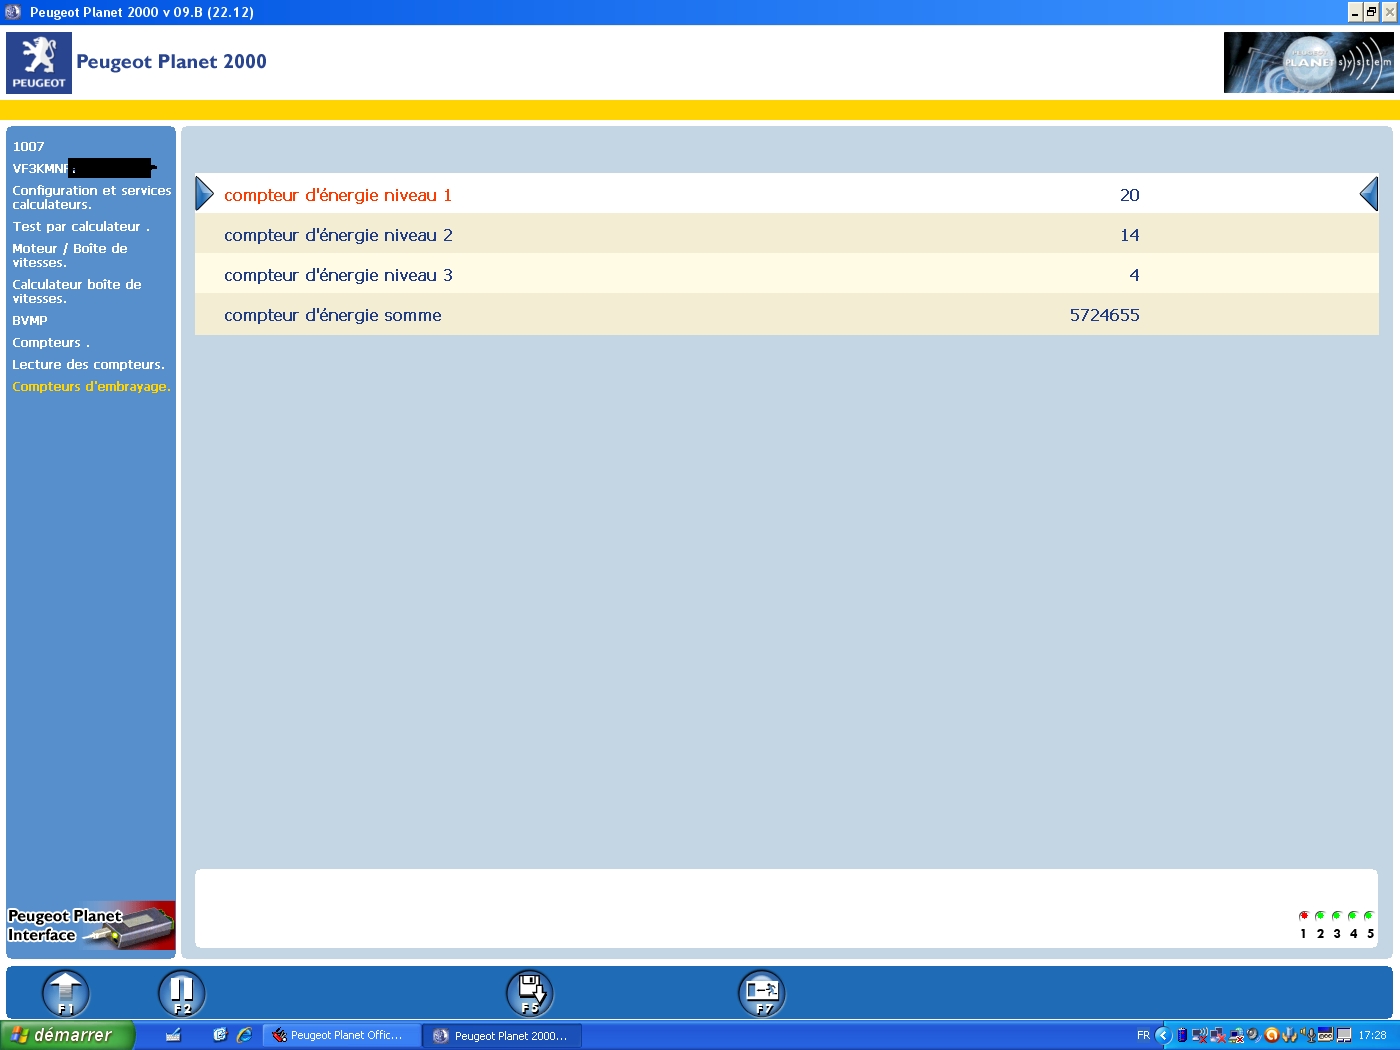Click the Peugeot Planet 2000 title text
This screenshot has width=1400, height=1050.
point(171,61)
